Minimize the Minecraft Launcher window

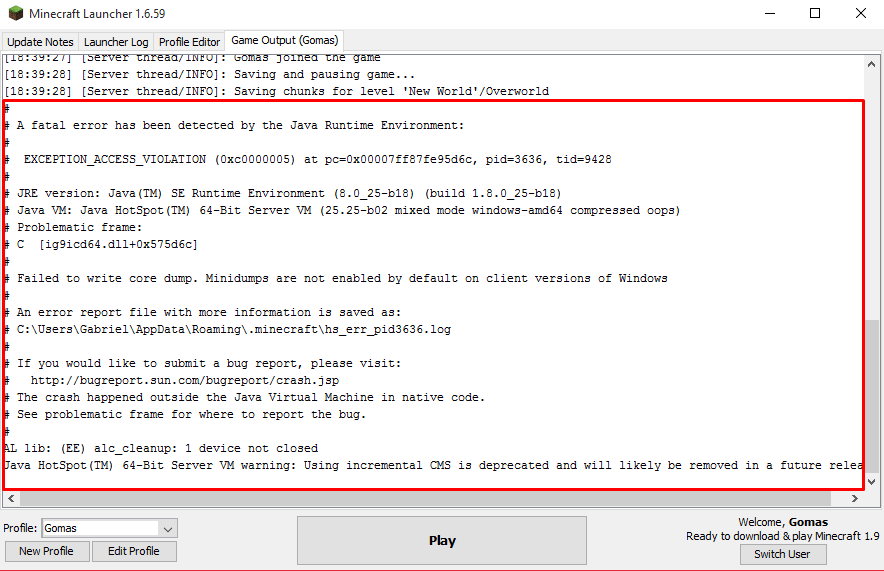pos(770,13)
